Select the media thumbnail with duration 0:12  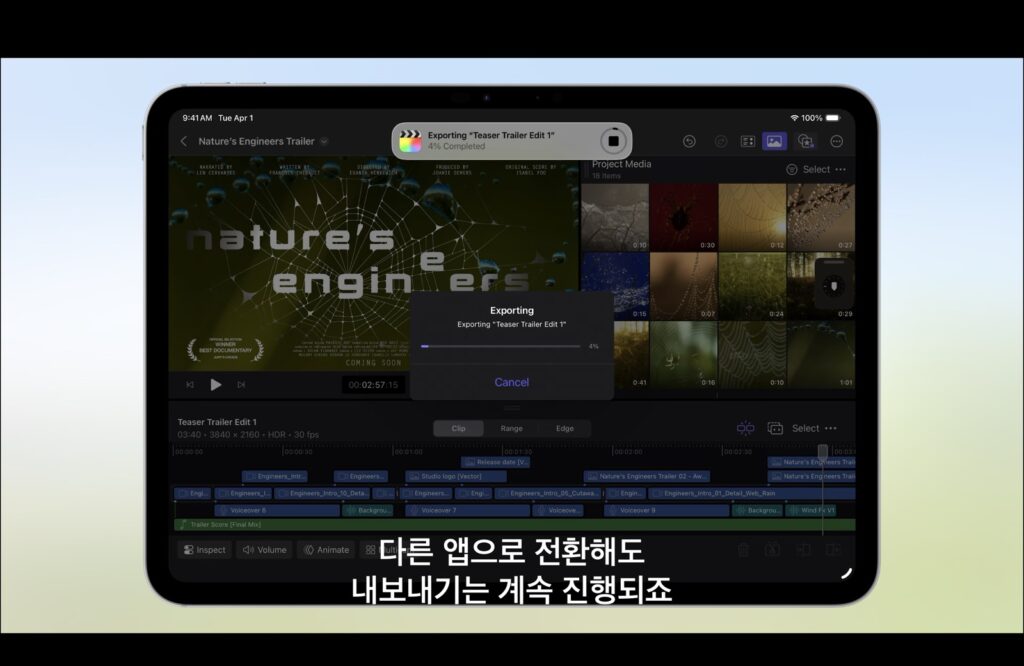point(752,217)
